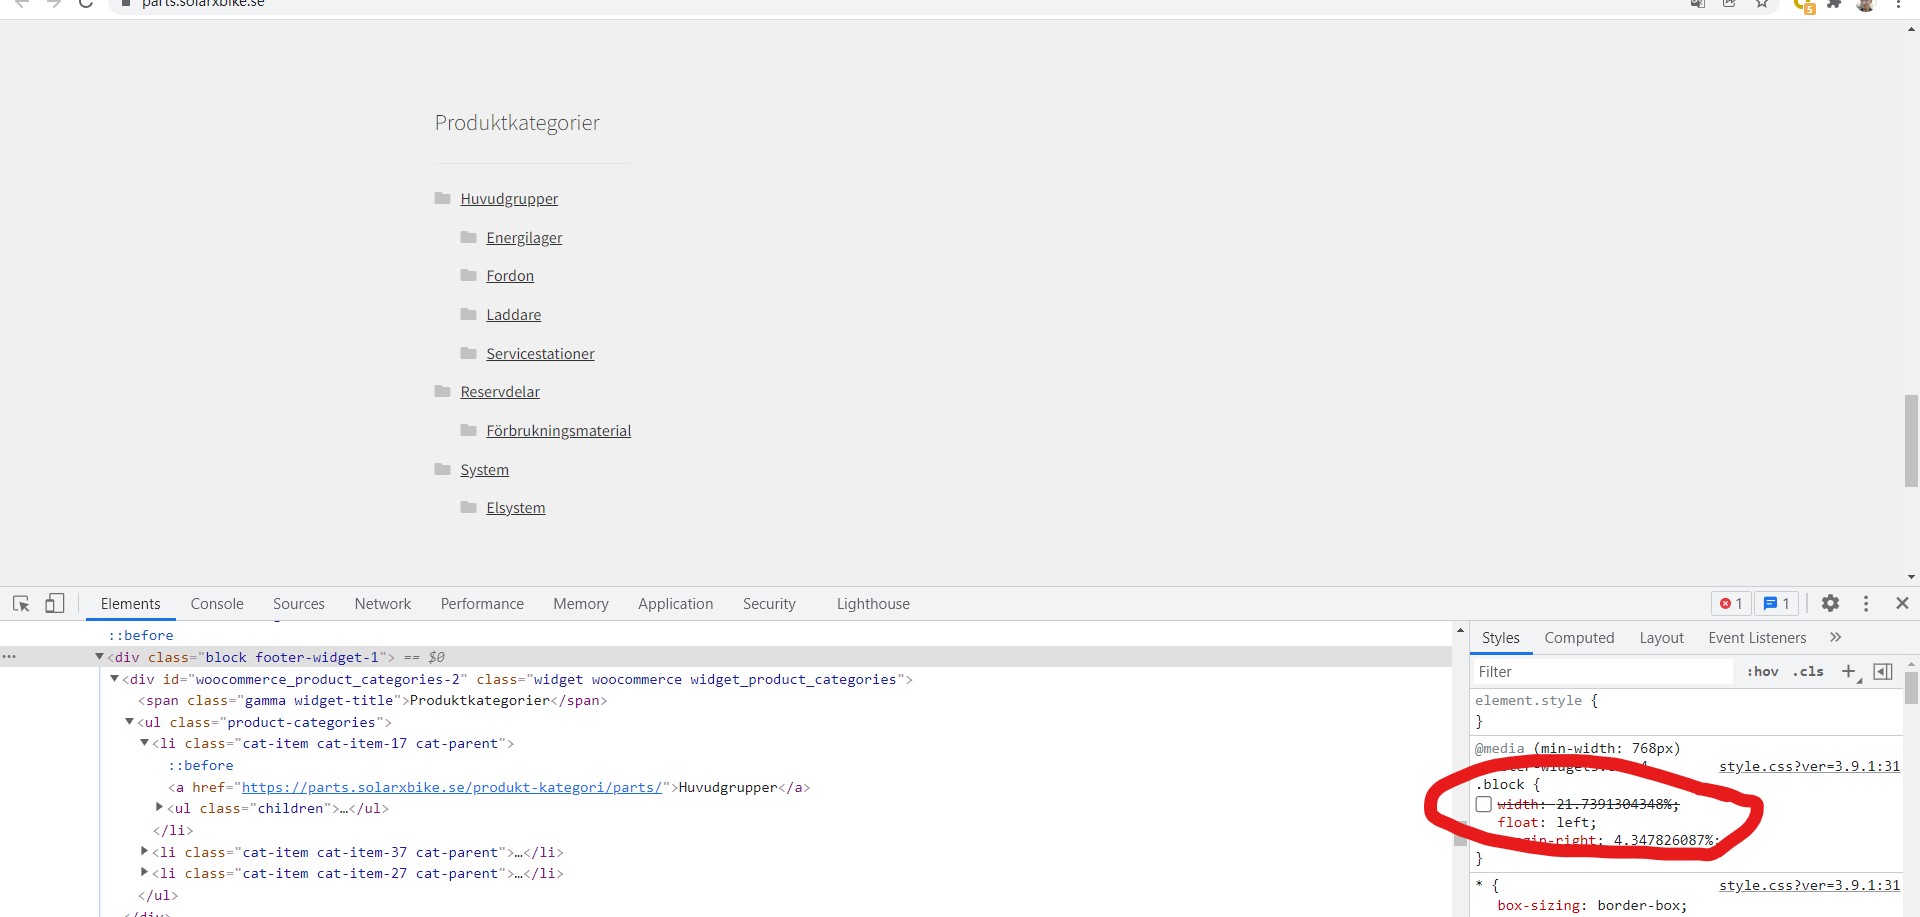The image size is (1920, 917).
Task: Open the Energilager category link
Action: [524, 238]
